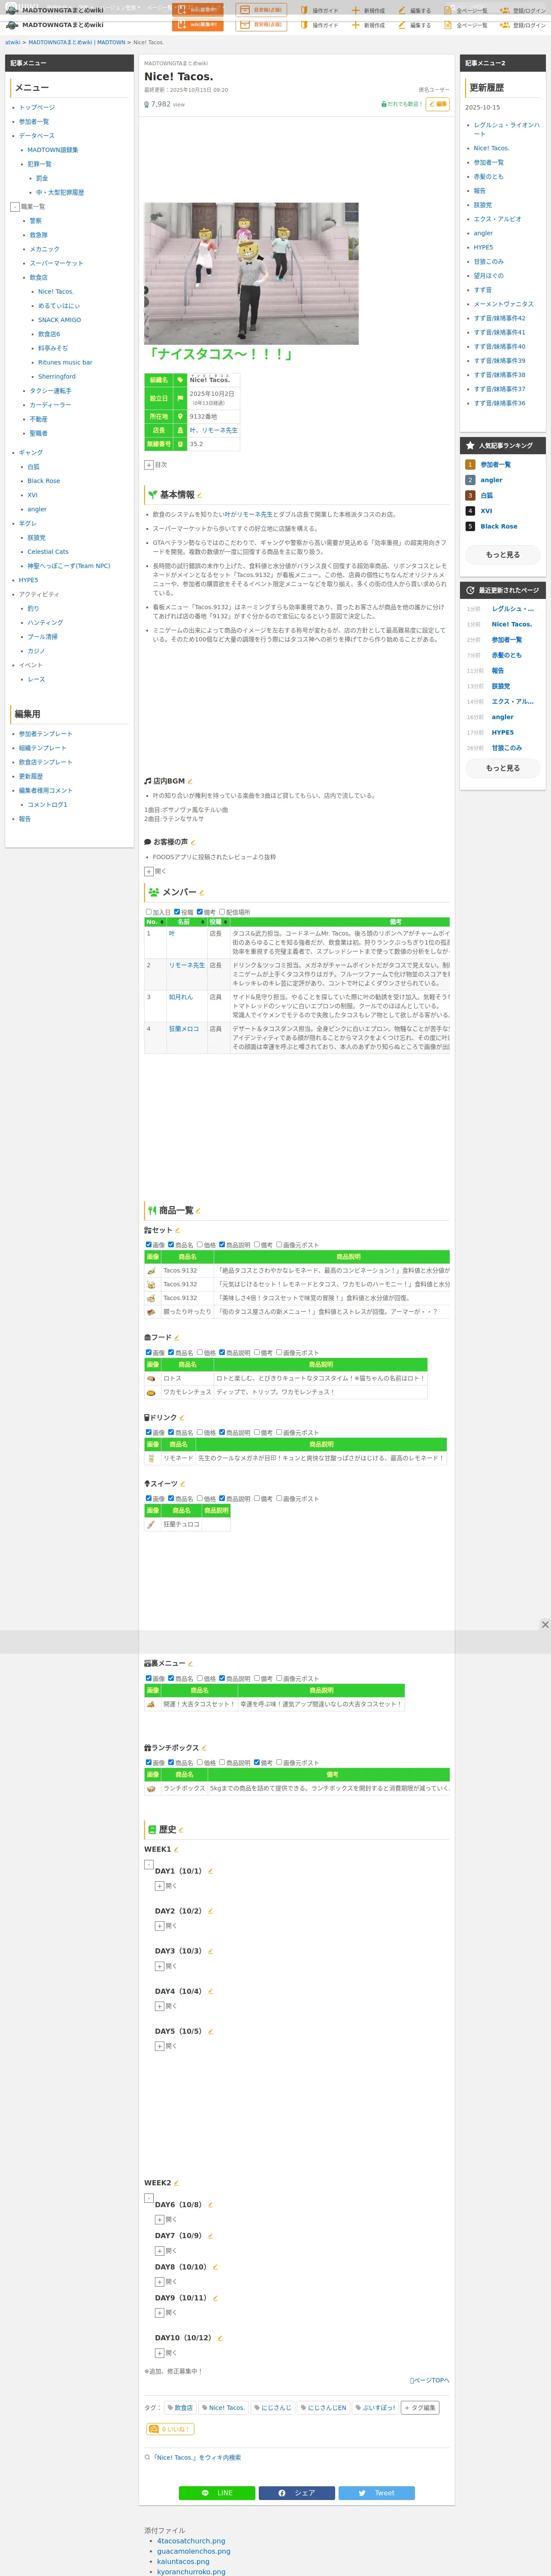Uncheck 商品説明 checkbox in フード table
The image size is (551, 2576).
(222, 1352)
